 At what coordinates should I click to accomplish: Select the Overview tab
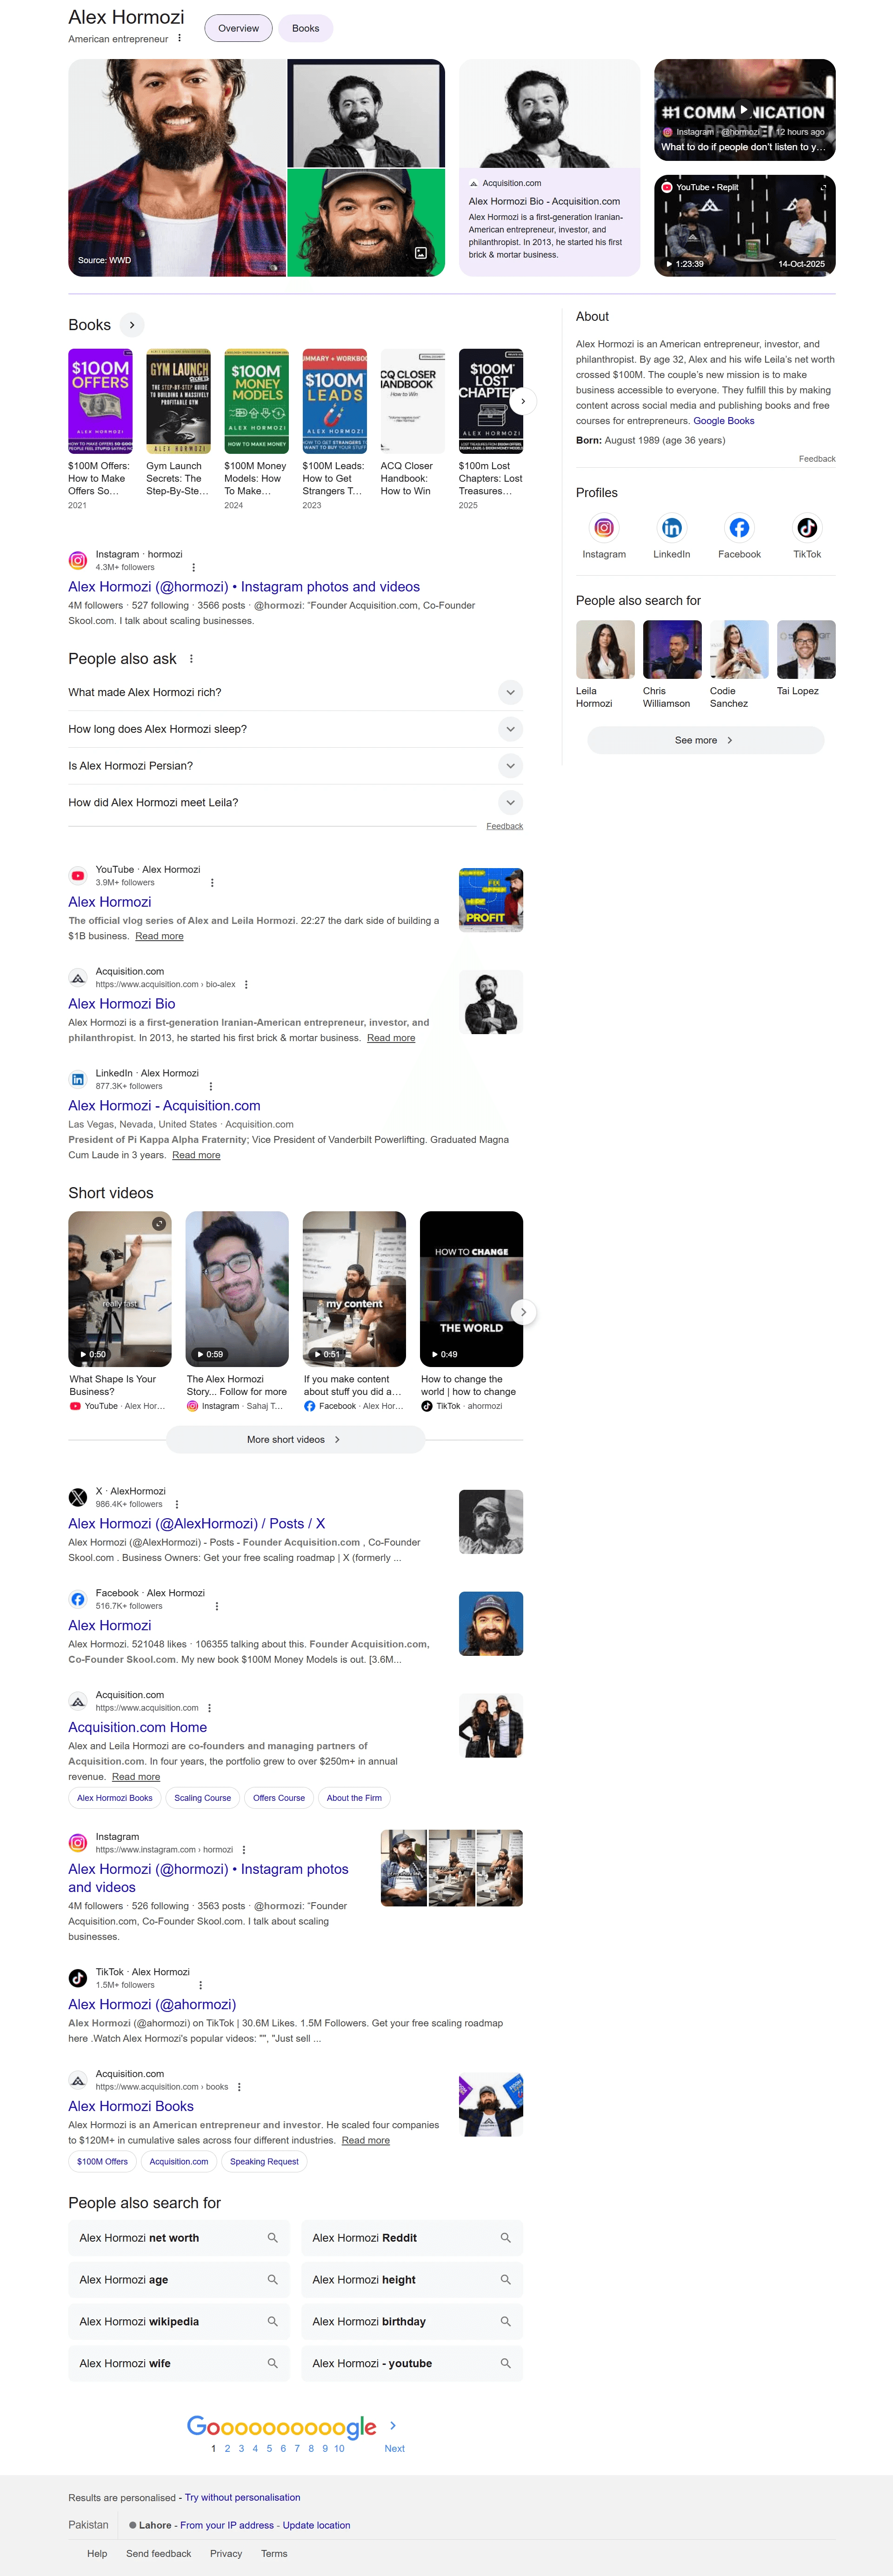pos(238,28)
